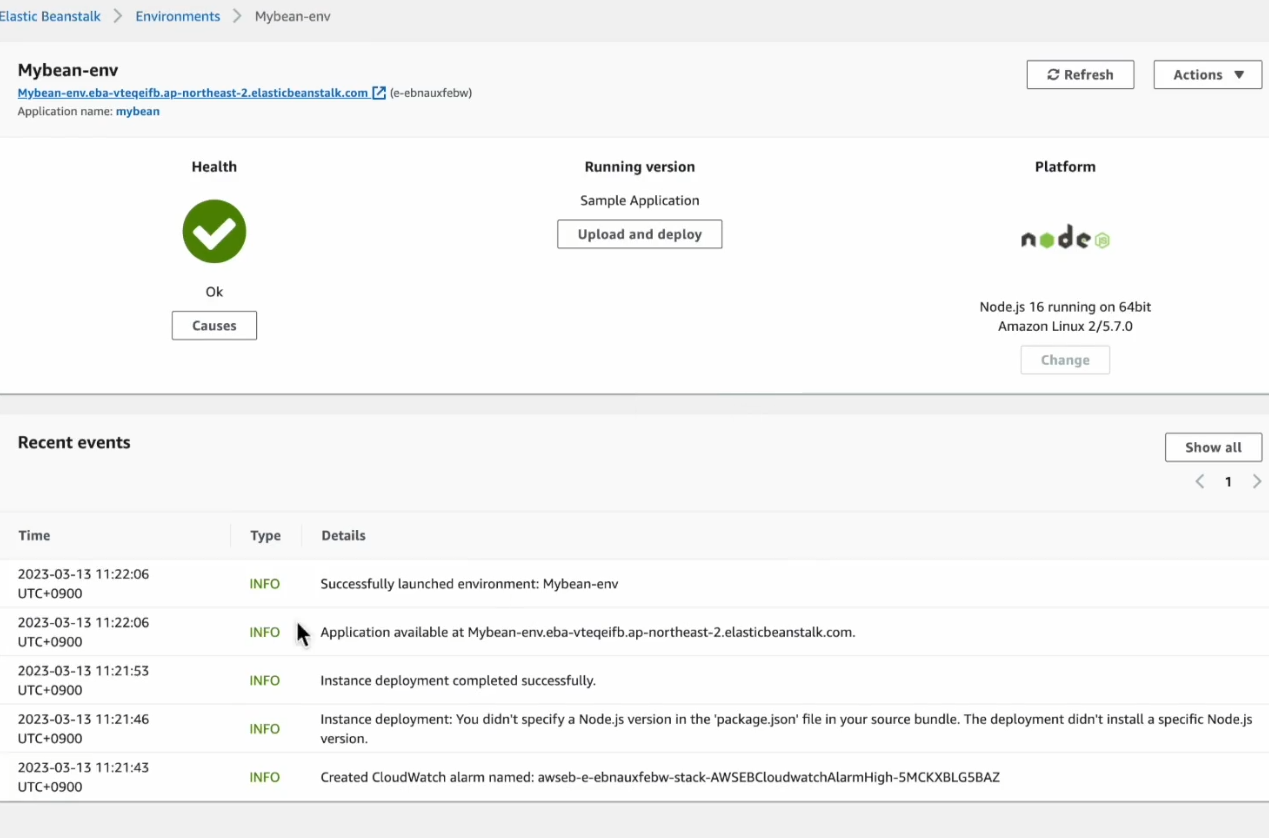Open the Mybean-env elasticbeanstalk.com URL link
Image resolution: width=1269 pixels, height=838 pixels.
click(193, 93)
